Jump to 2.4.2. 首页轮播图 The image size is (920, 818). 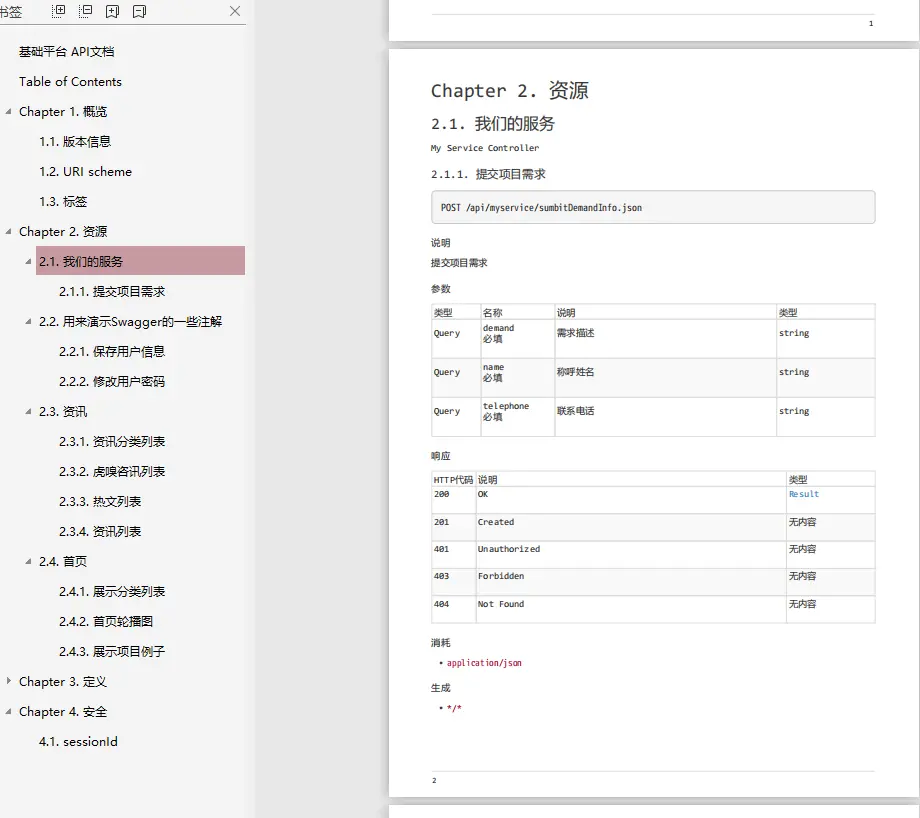(x=106, y=621)
